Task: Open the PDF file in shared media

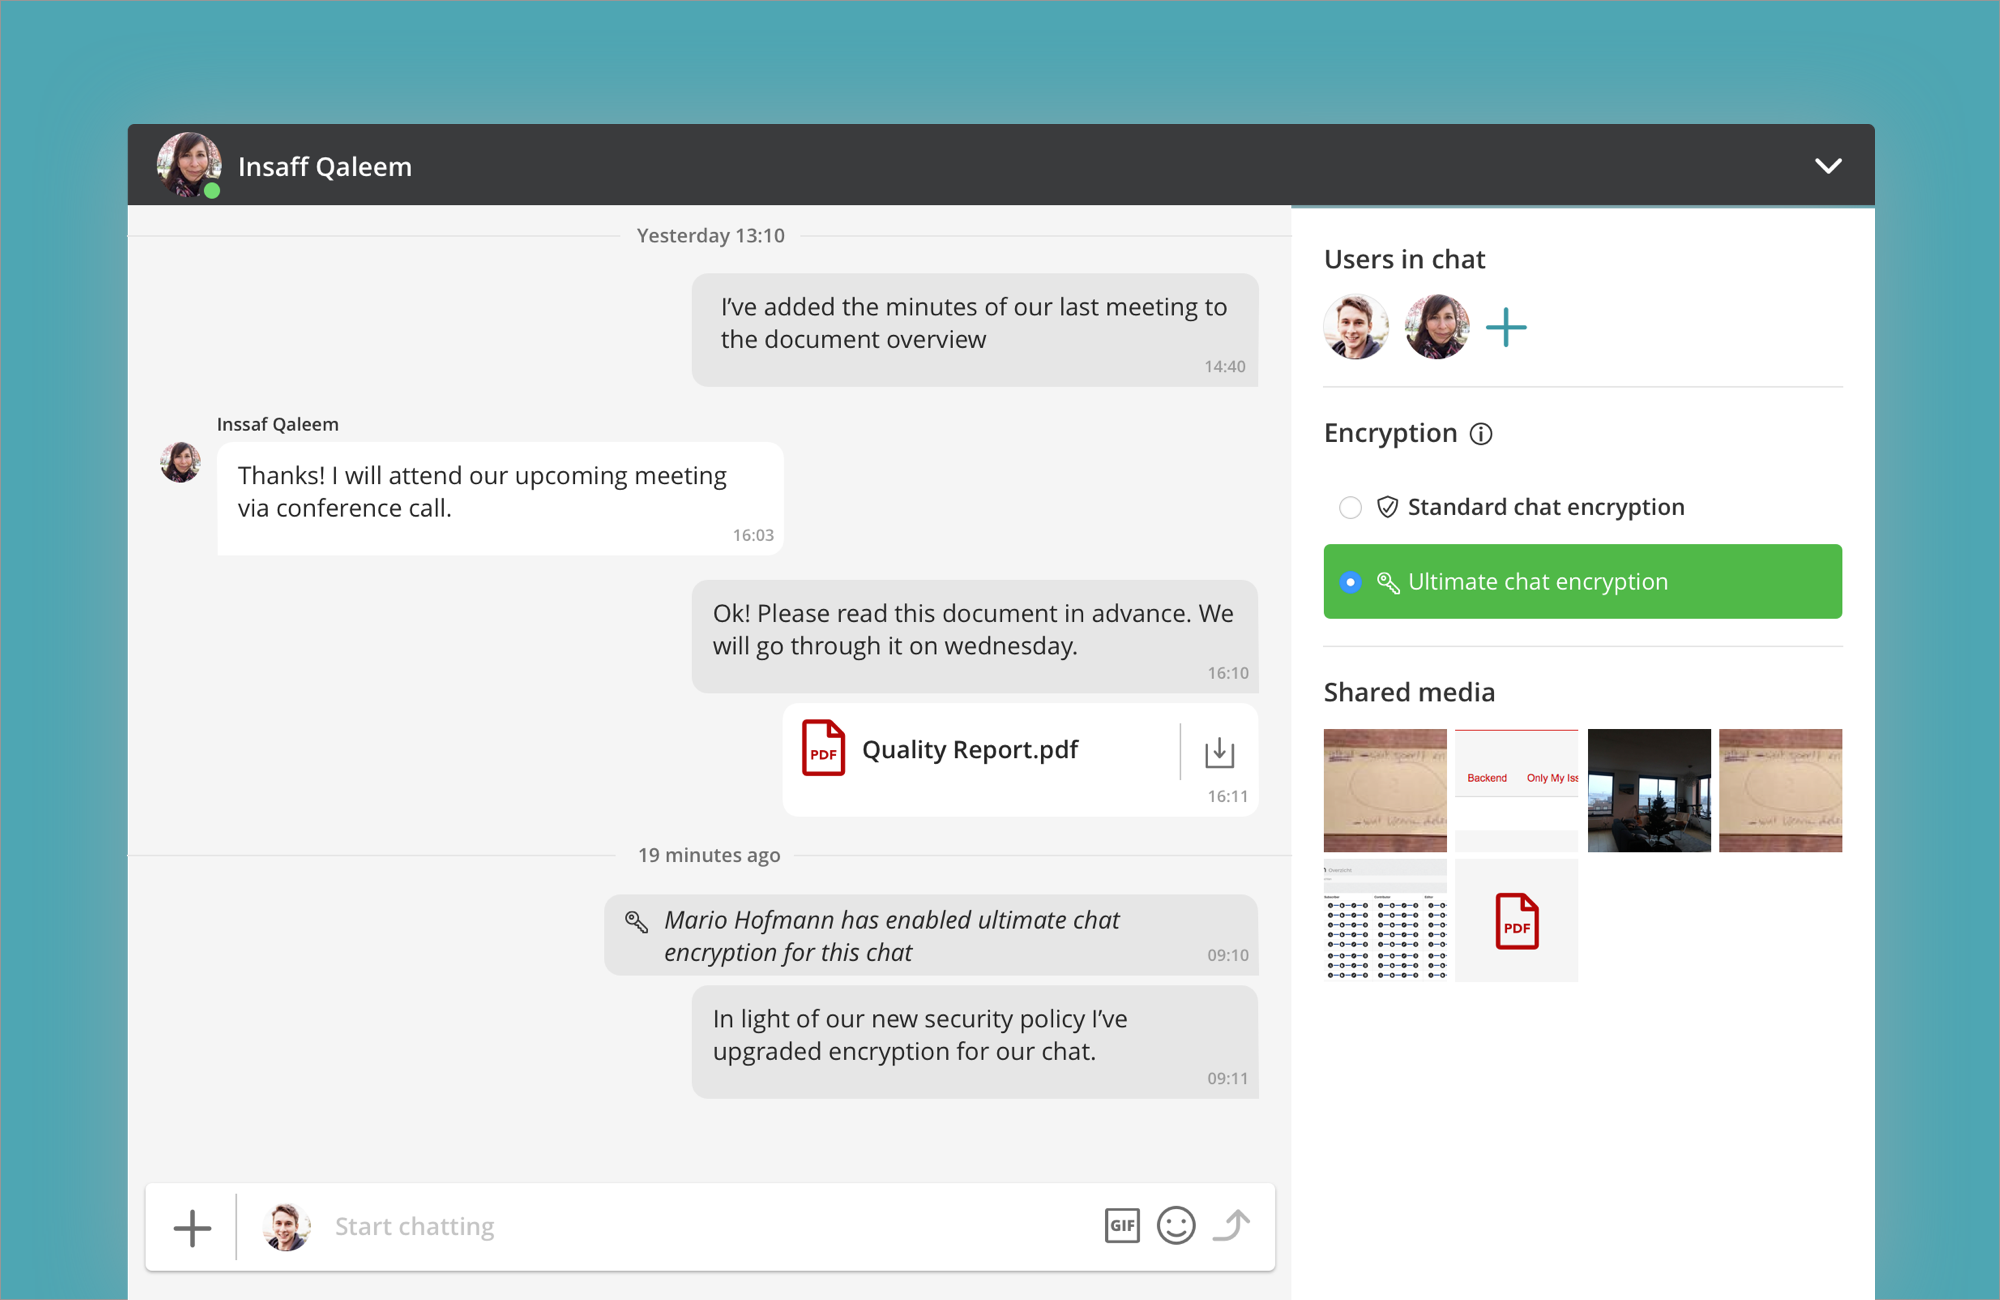Action: click(1516, 921)
